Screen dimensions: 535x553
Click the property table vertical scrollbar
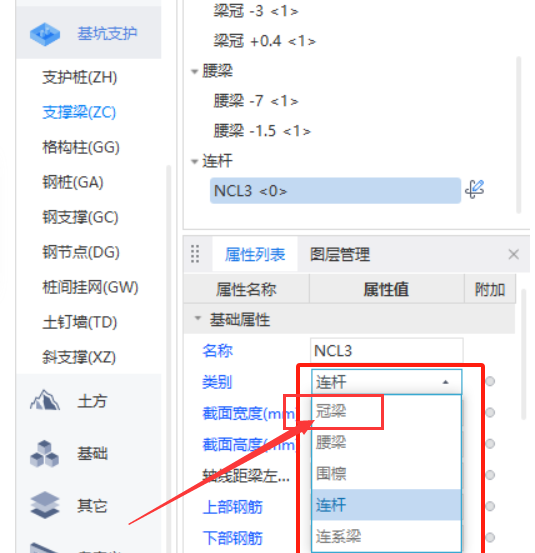[524, 354]
